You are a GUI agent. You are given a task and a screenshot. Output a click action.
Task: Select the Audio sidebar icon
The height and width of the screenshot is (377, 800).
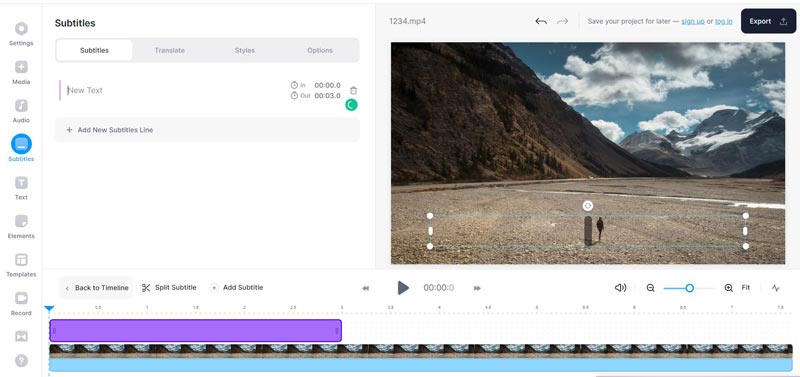pyautogui.click(x=21, y=106)
